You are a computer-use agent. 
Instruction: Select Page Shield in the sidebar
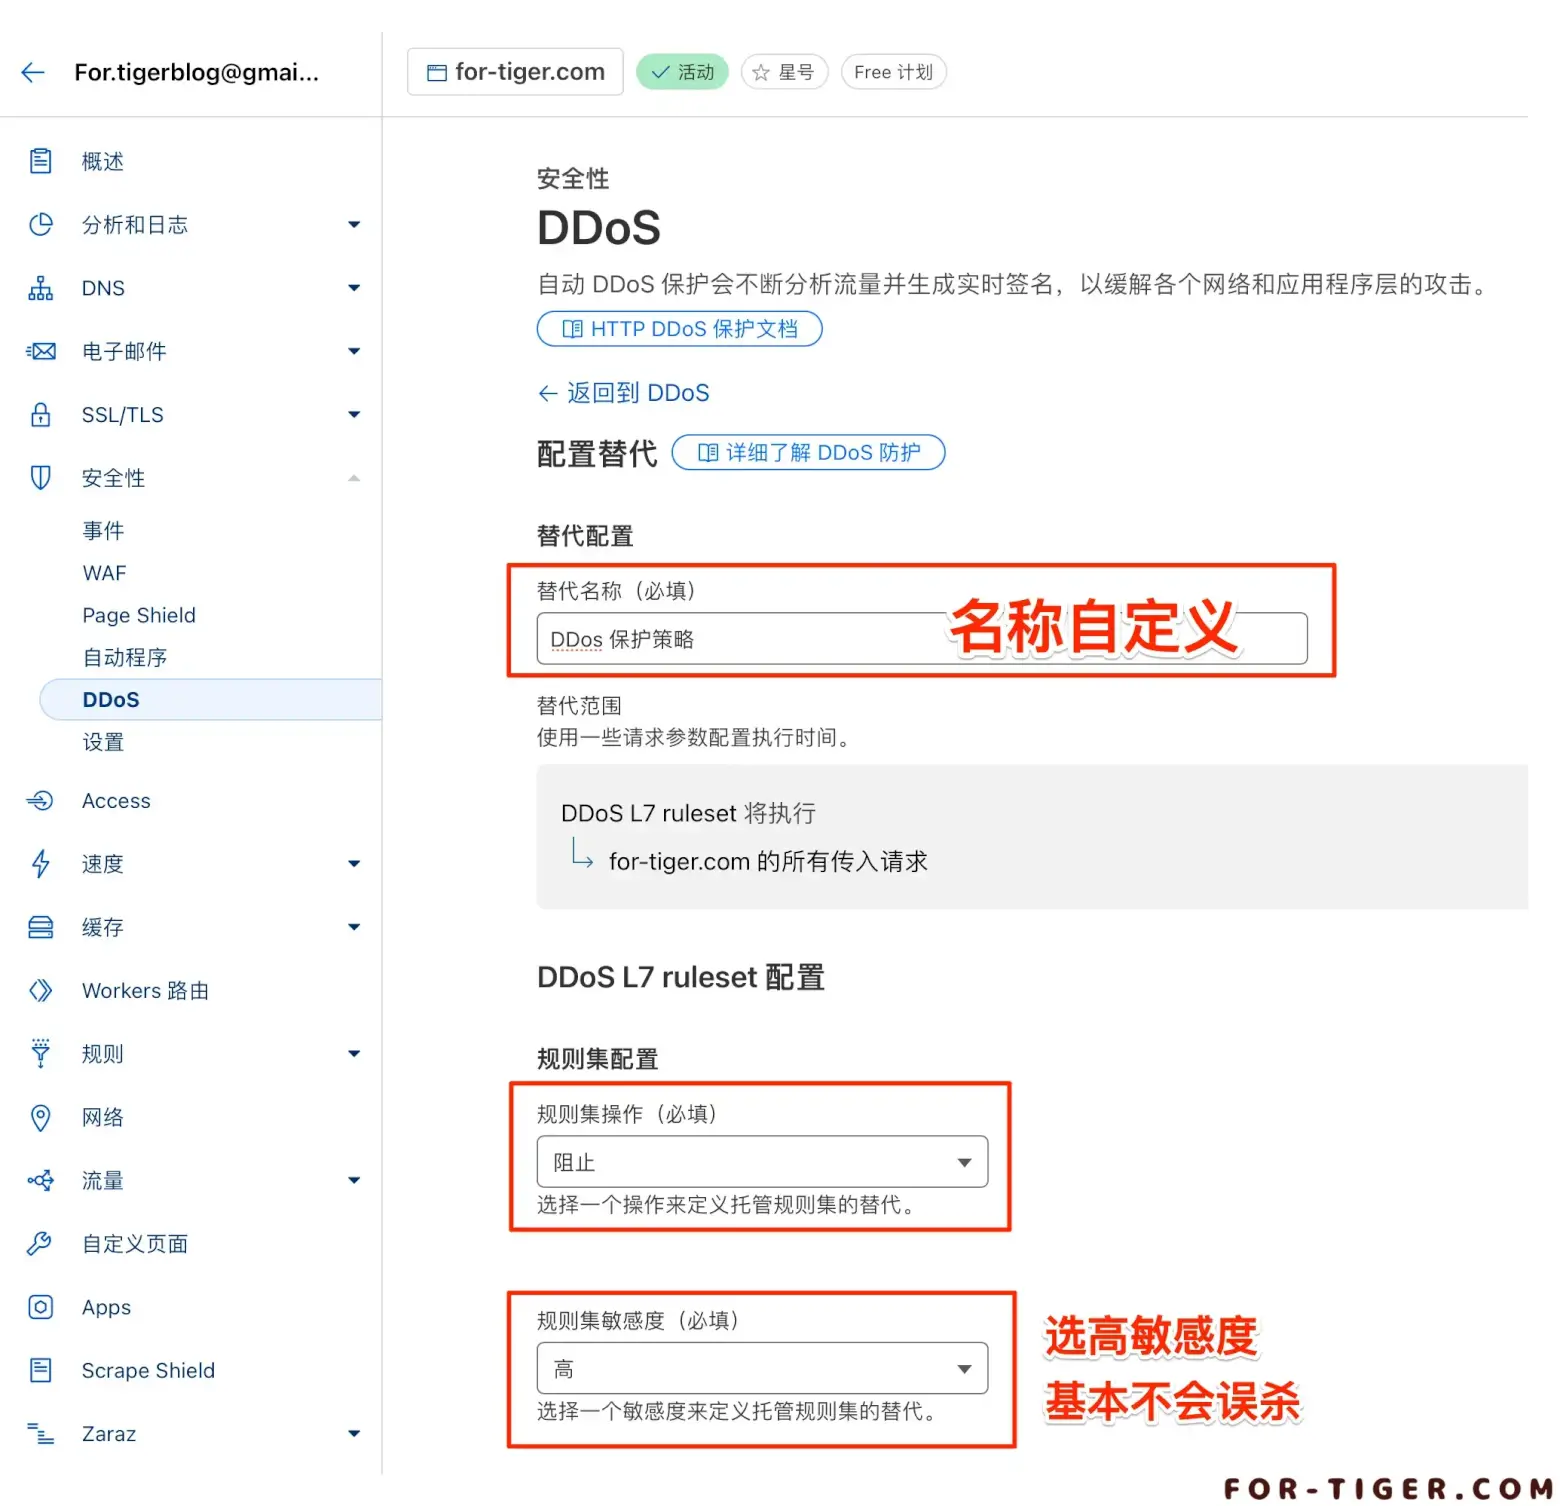pyautogui.click(x=139, y=615)
